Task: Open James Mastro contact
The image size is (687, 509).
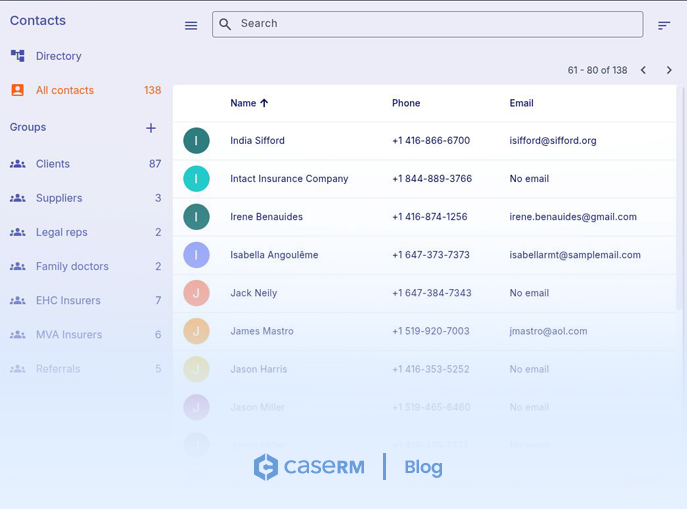Action: pyautogui.click(x=262, y=331)
